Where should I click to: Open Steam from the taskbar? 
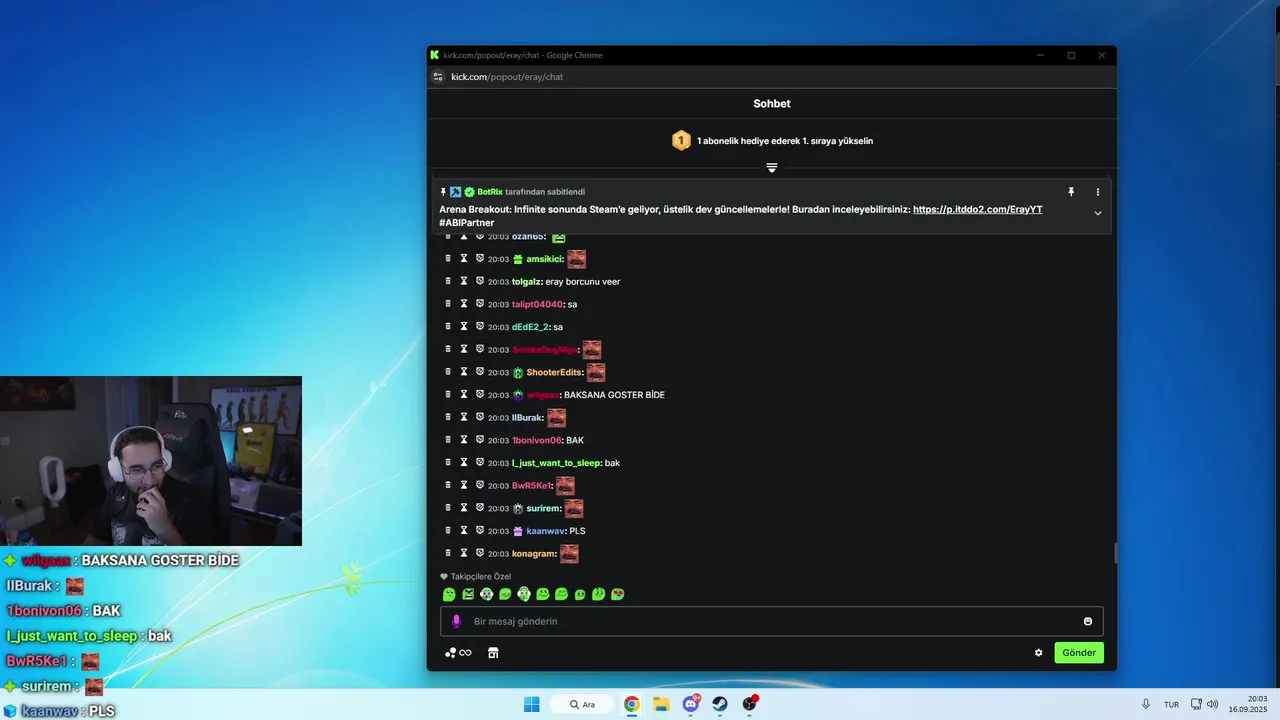720,704
